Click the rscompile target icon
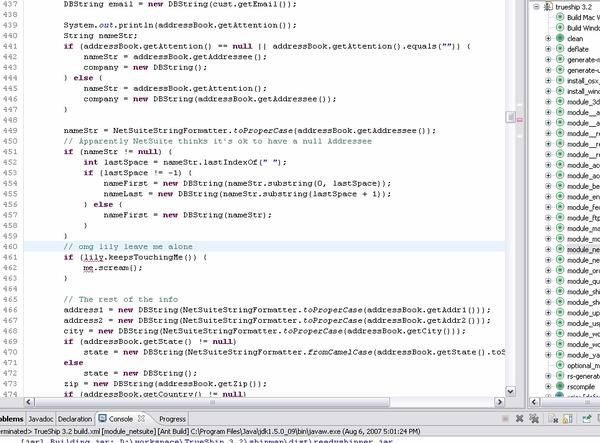This screenshot has height=443, width=600. coord(559,385)
